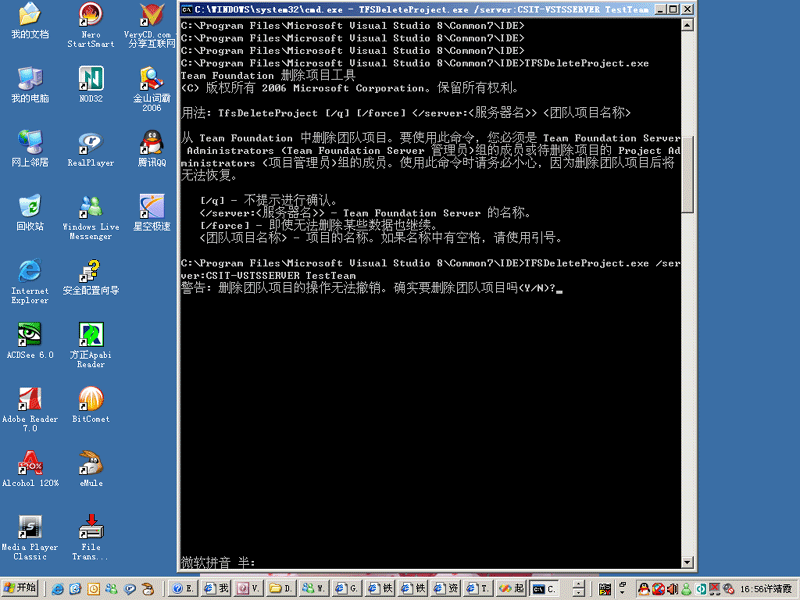
Task: Select the 回收站 recycle bin icon
Action: coord(30,213)
